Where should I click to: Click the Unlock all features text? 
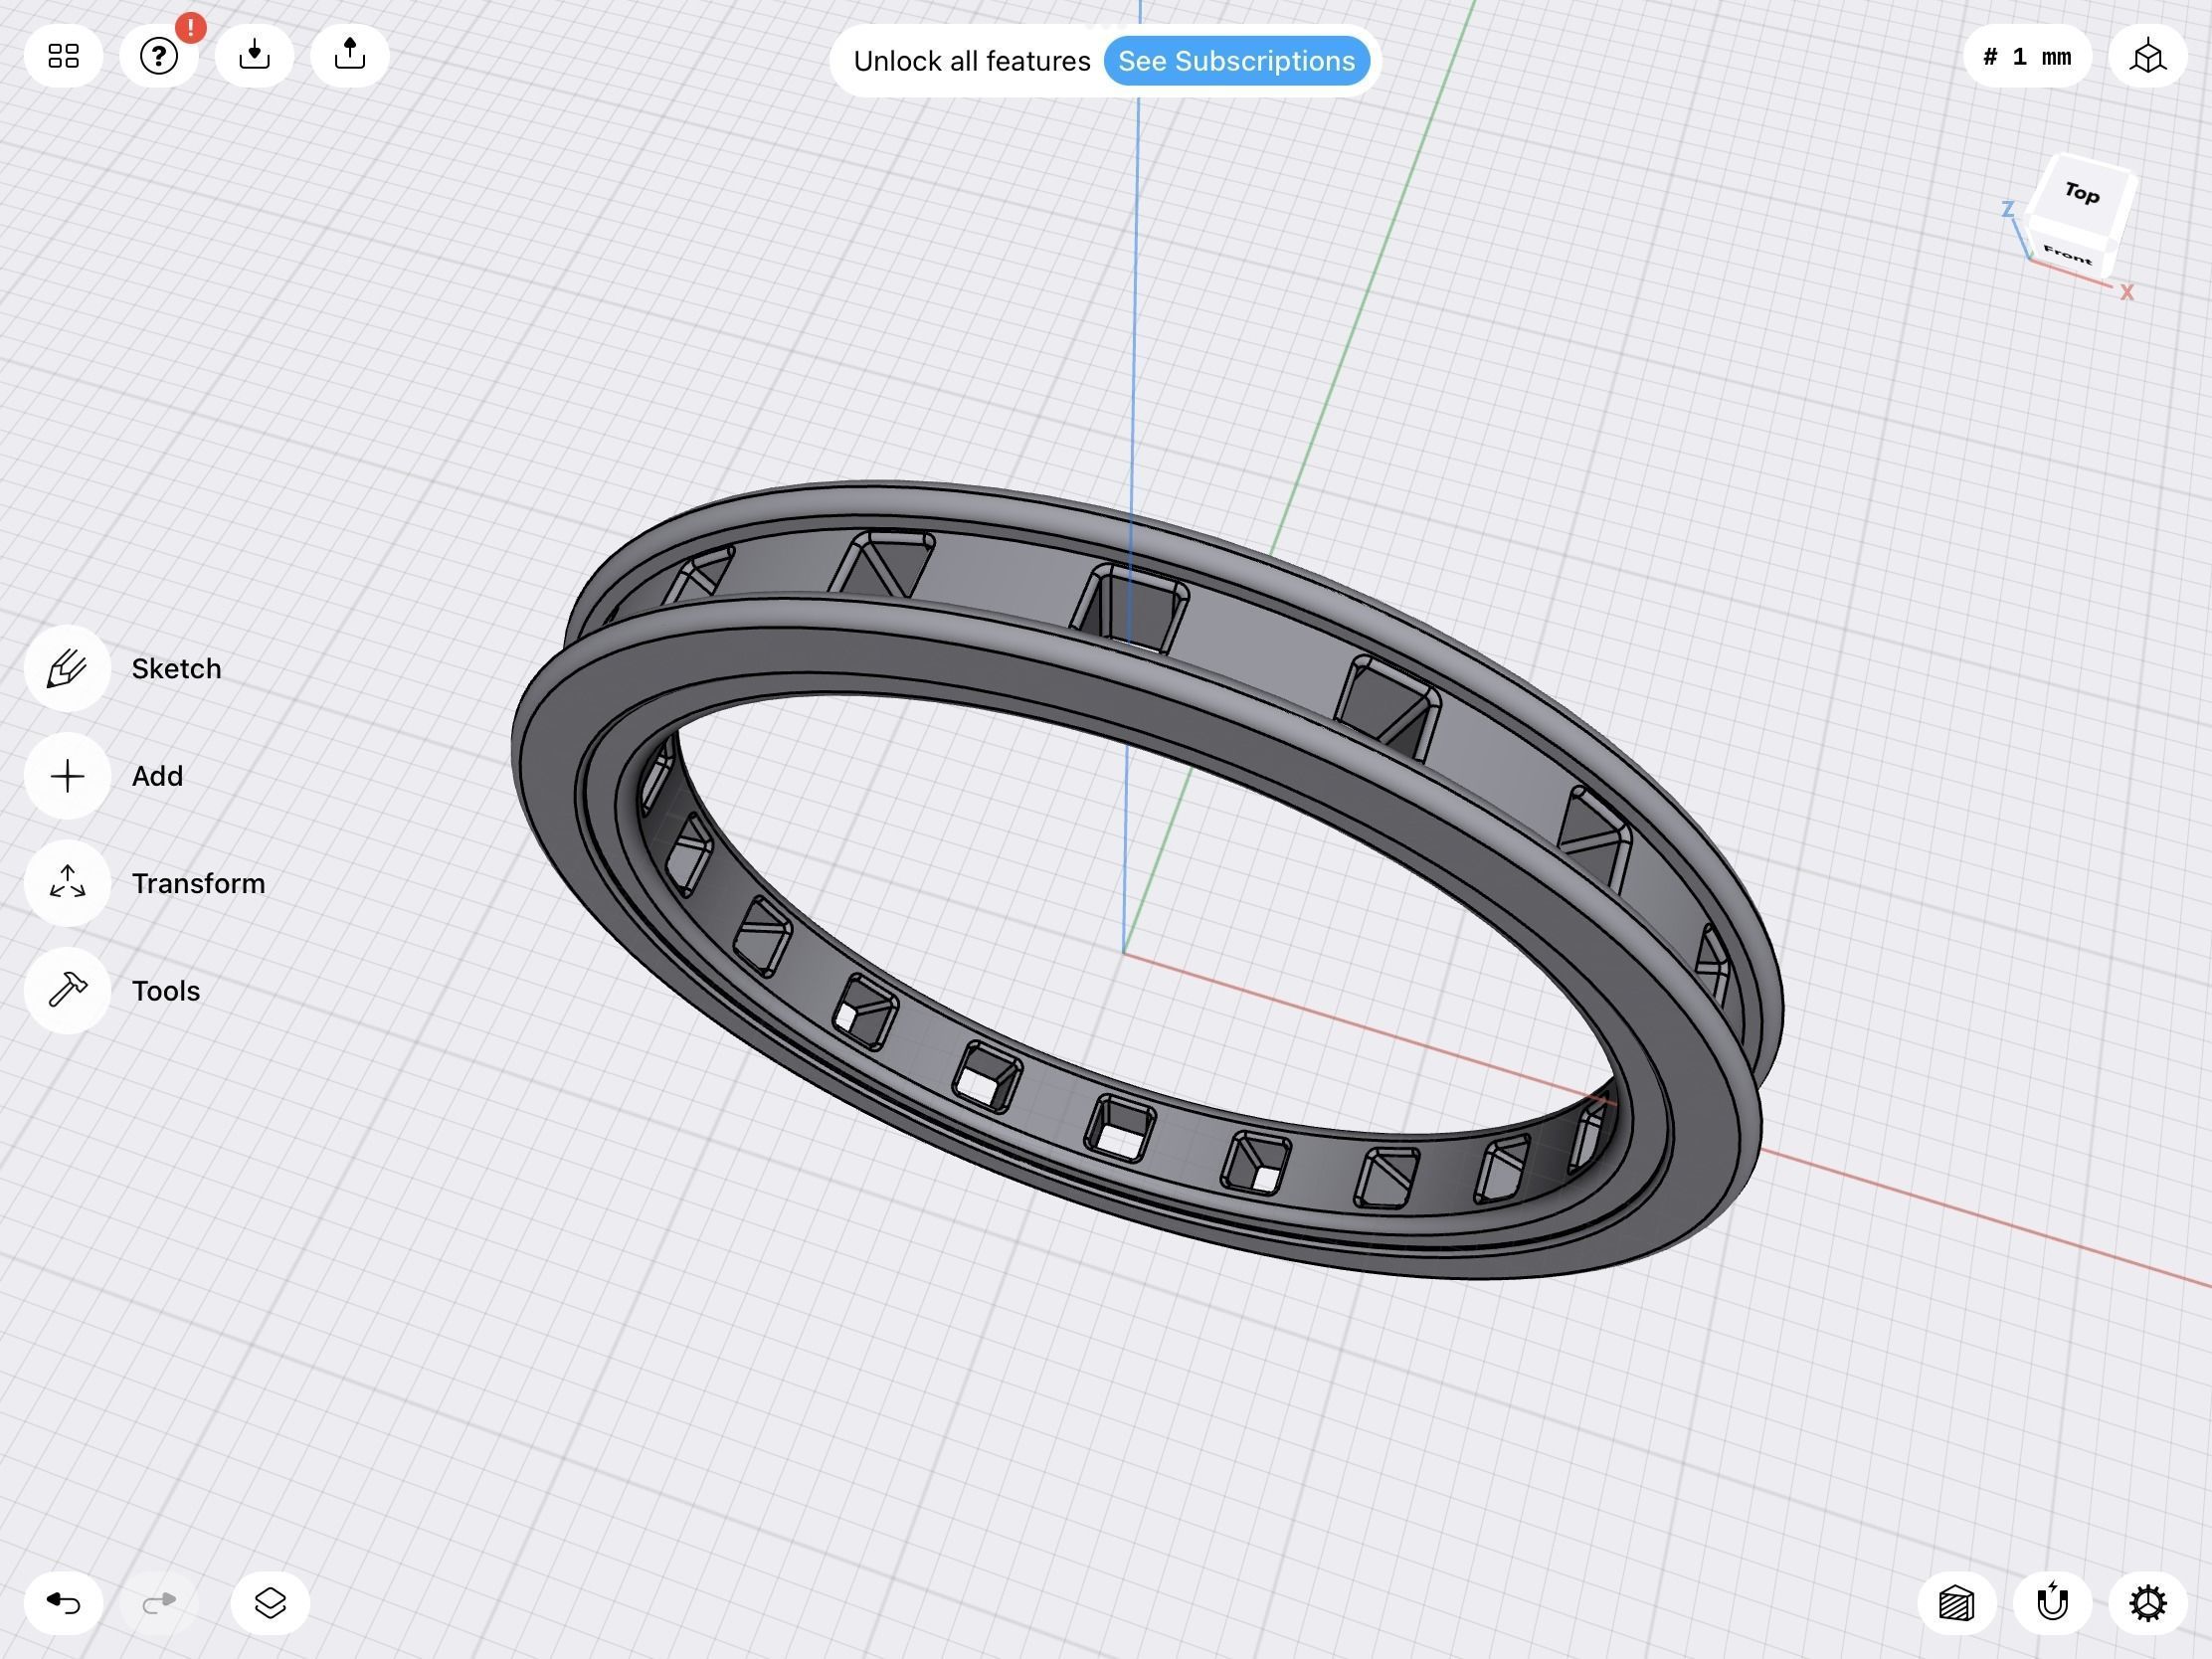[971, 61]
